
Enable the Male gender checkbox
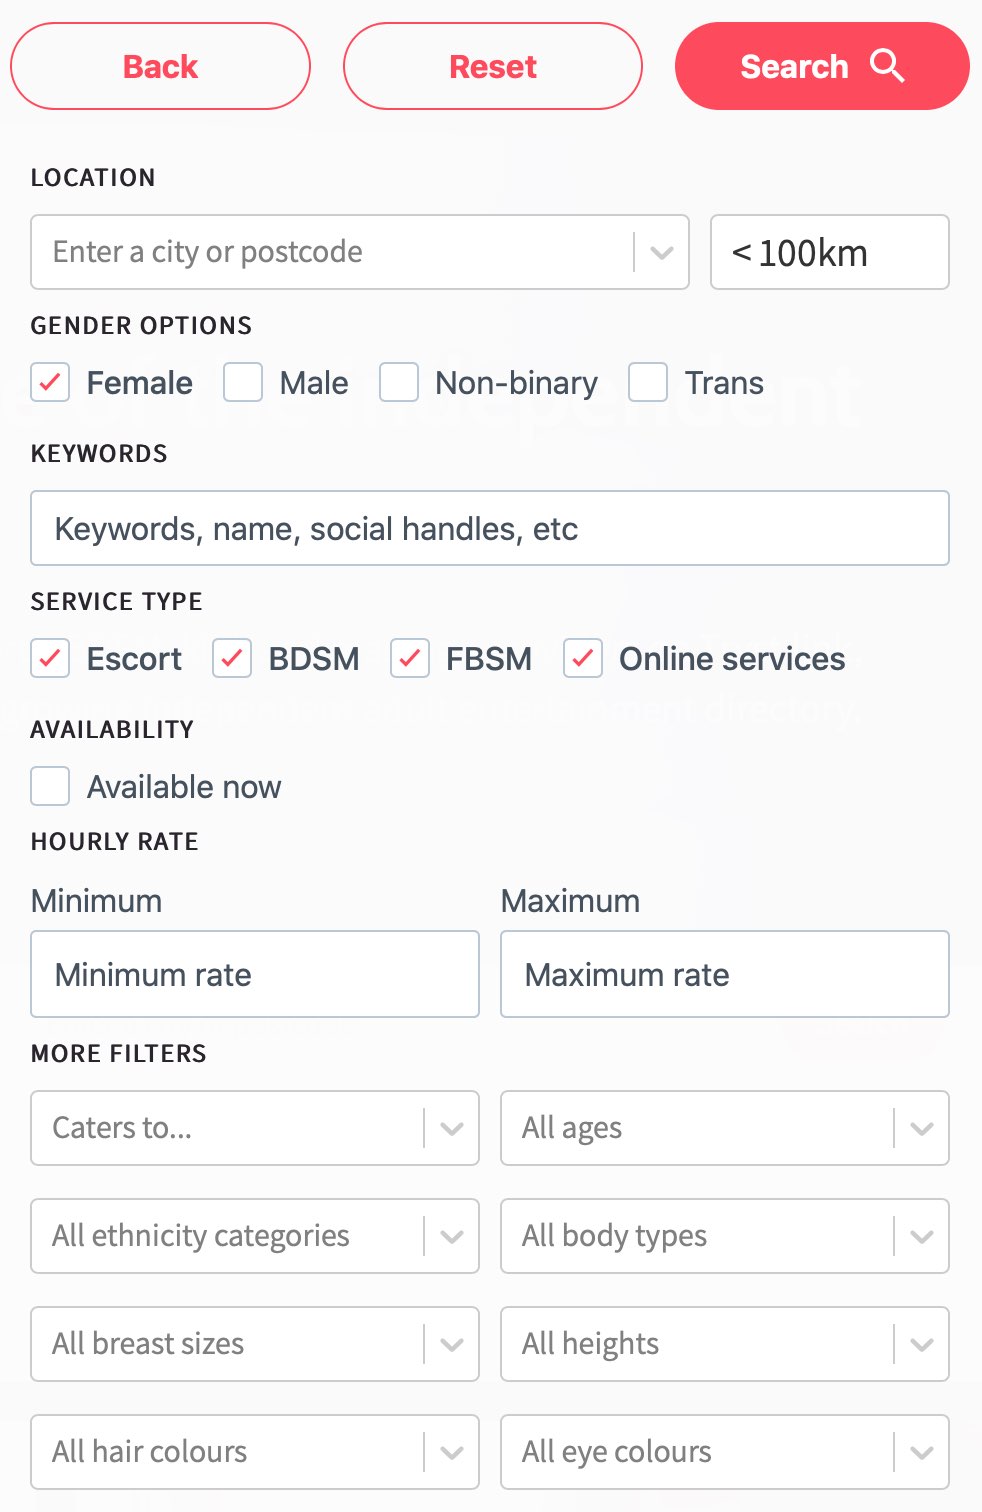243,382
